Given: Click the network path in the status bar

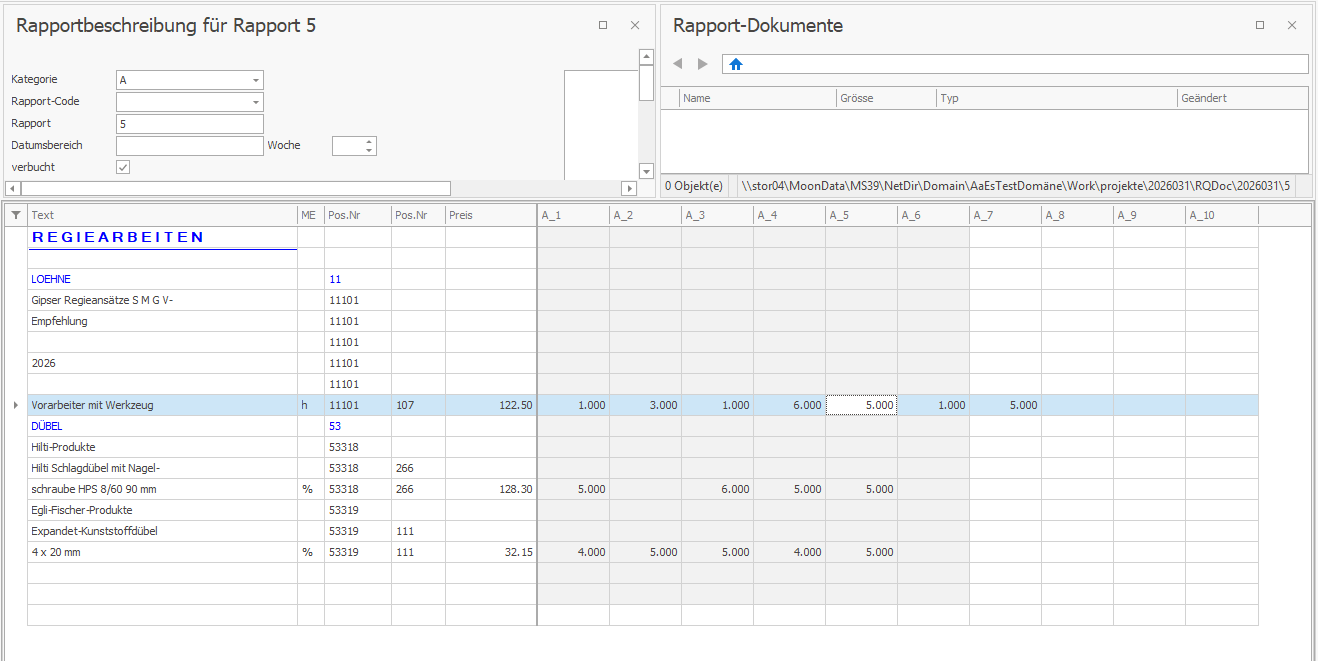Looking at the screenshot, I should coord(1015,186).
